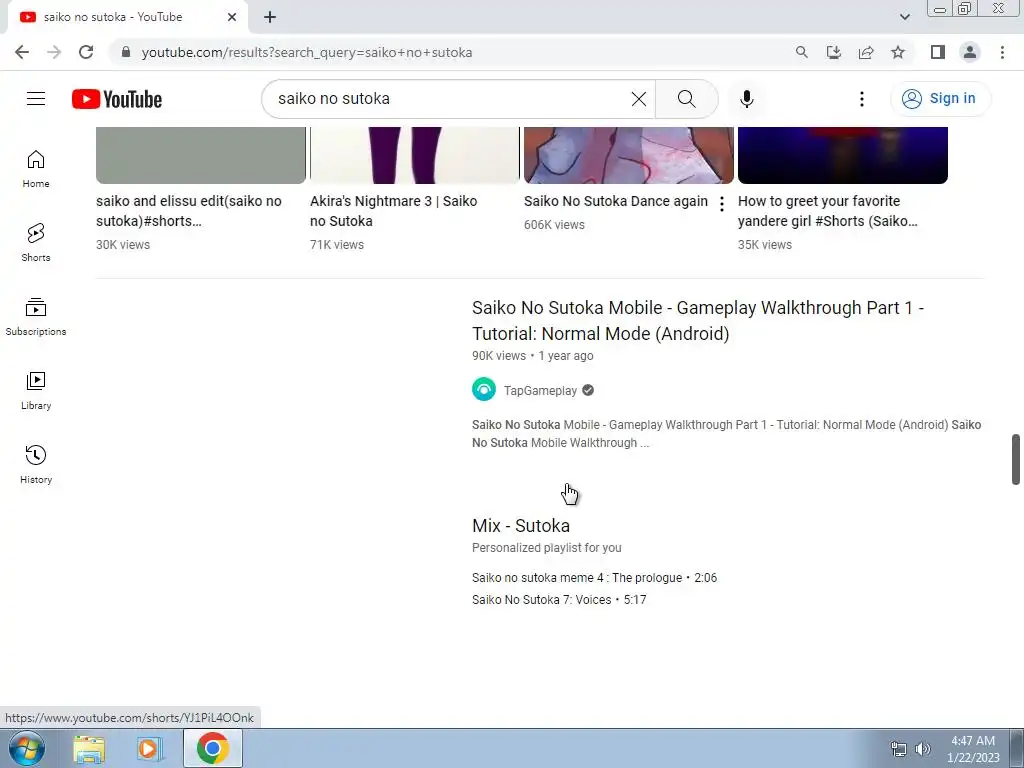View site information via the lock icon
Viewport: 1024px width, 768px height.
coord(126,52)
